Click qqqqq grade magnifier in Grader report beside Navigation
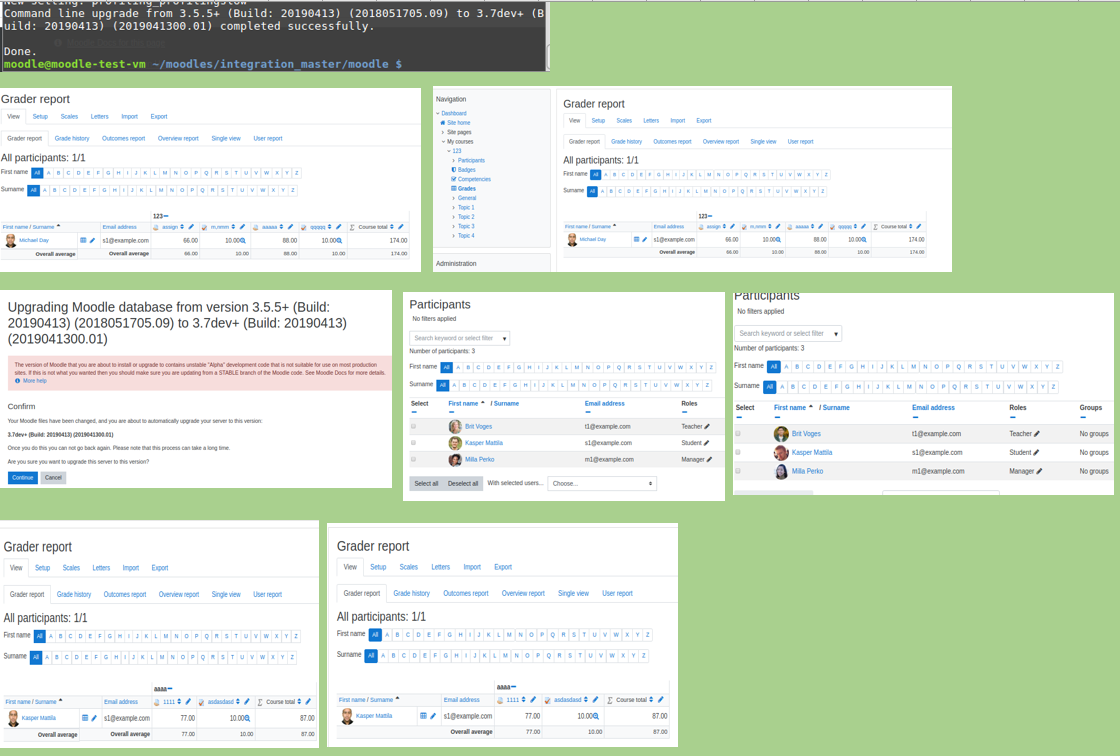 tap(864, 240)
